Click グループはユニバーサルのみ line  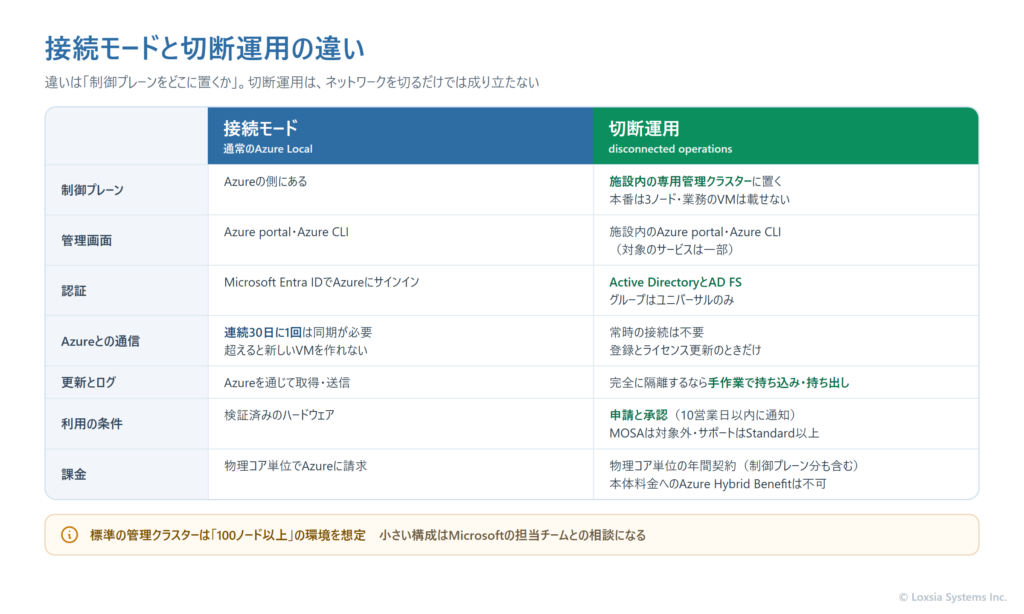671,300
